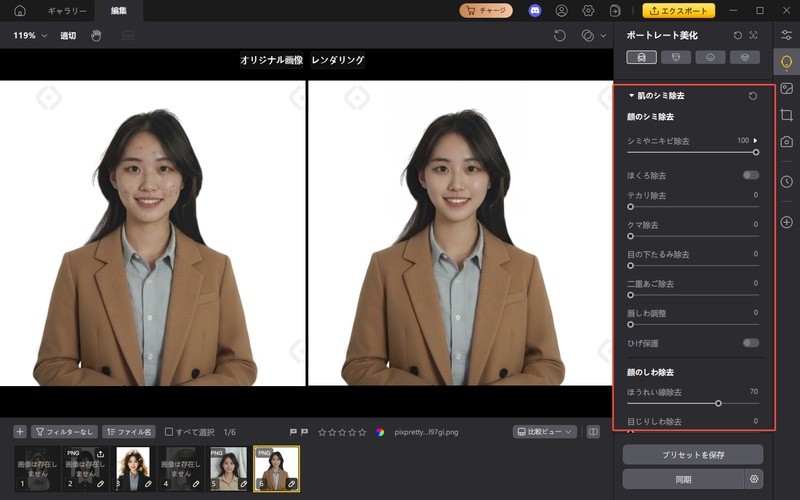The width and height of the screenshot is (800, 500).
Task: Toggle the ほくろ除去 switch
Action: coord(750,175)
